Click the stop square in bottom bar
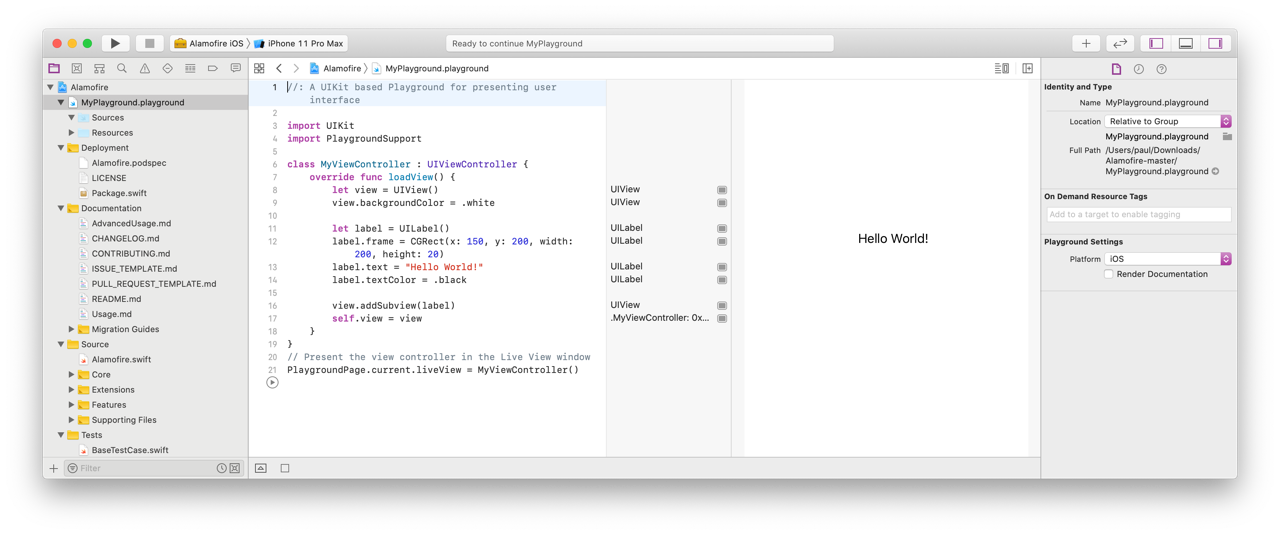This screenshot has width=1280, height=535. tap(285, 468)
